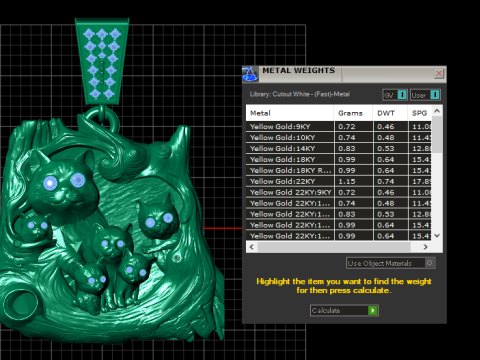Toggle Use Object Materials option
The width and height of the screenshot is (480, 360).
(391, 263)
